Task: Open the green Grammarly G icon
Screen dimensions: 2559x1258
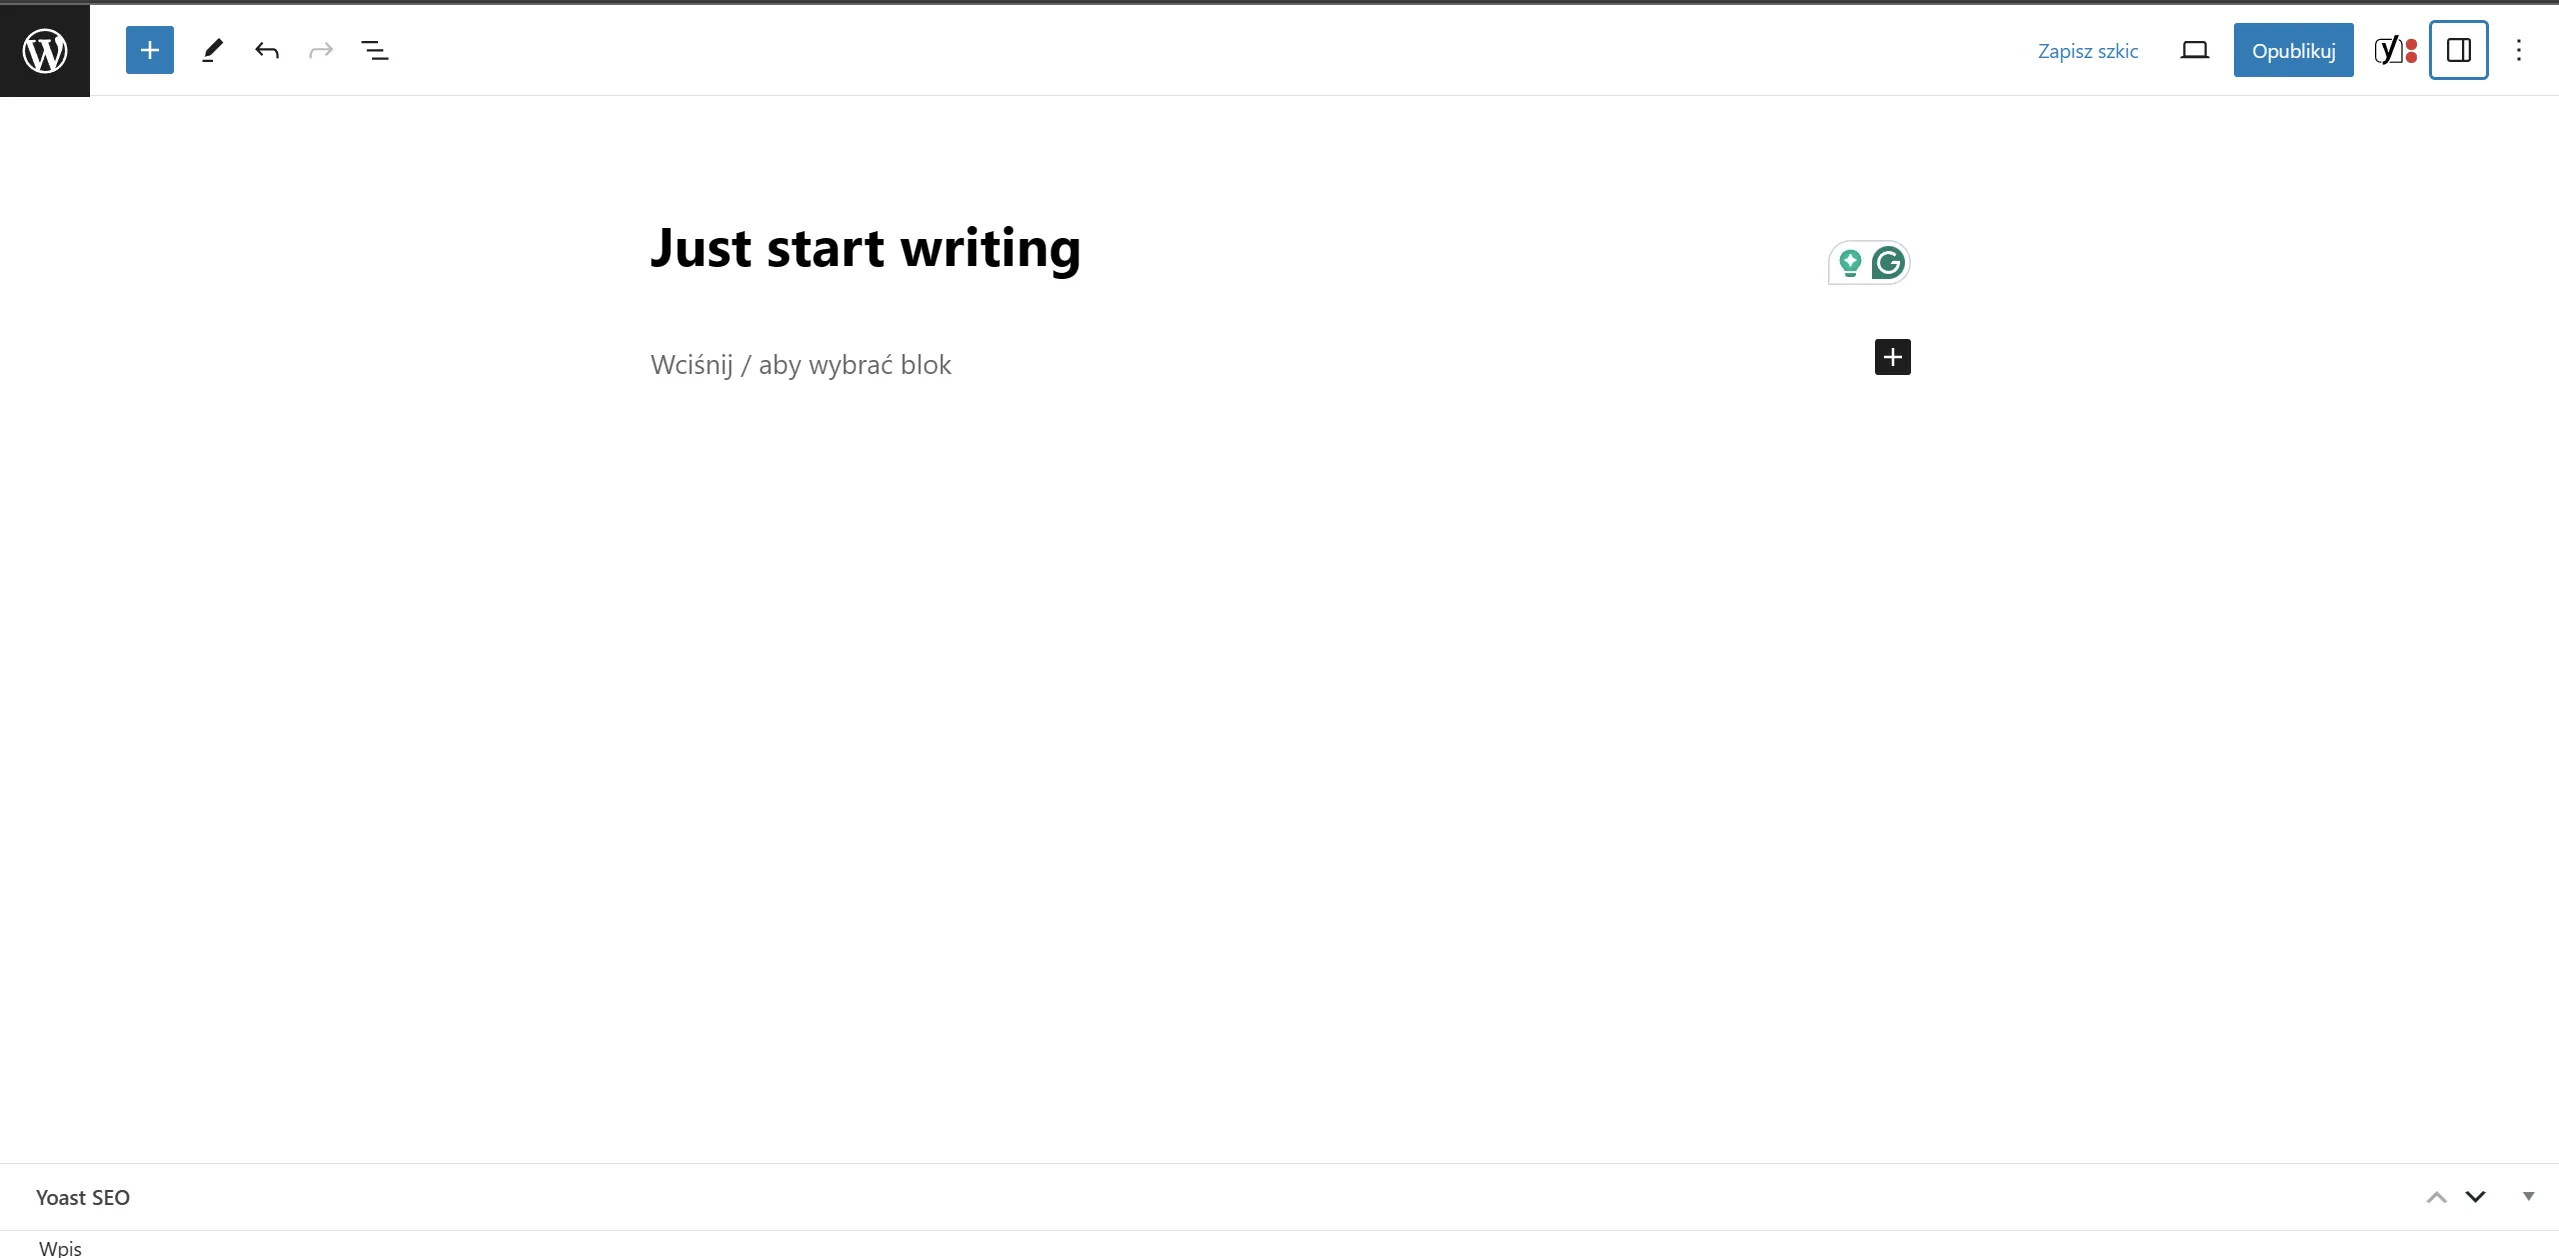Action: pyautogui.click(x=1888, y=263)
